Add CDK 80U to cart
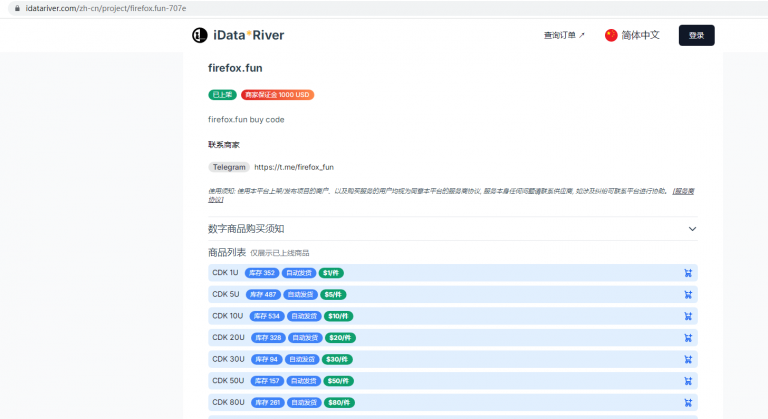 (688, 402)
